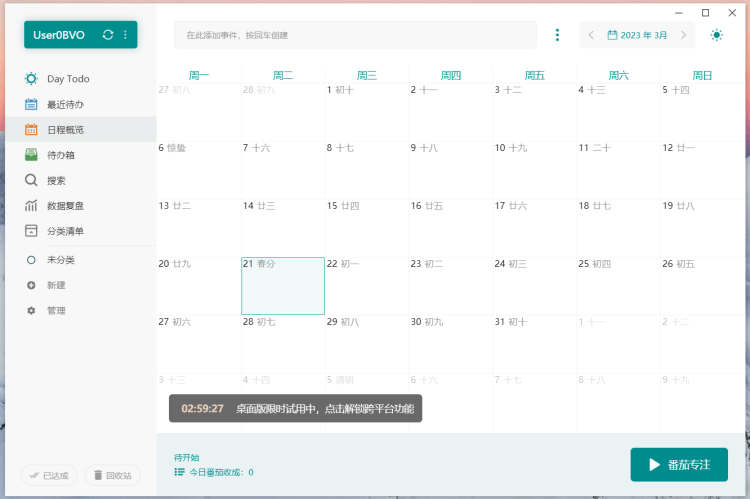
Task: Toggle light/dark theme sun icon
Action: tap(716, 35)
